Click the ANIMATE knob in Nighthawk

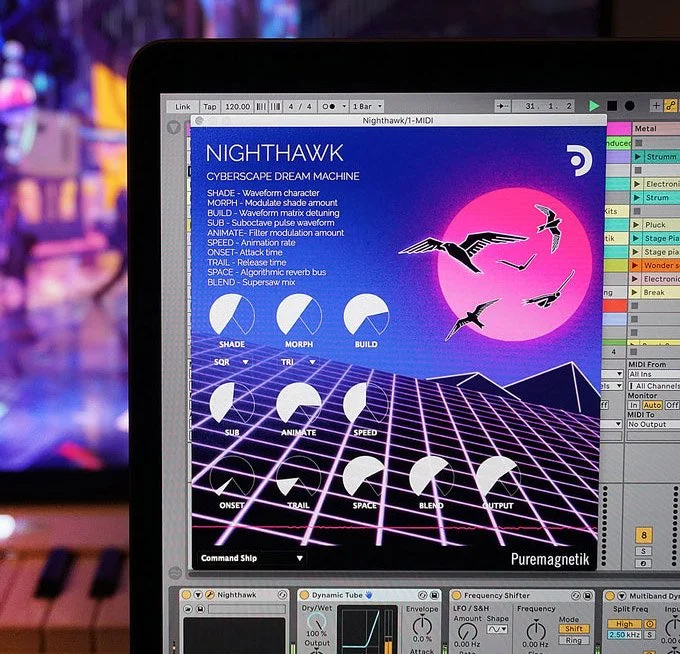pos(299,403)
